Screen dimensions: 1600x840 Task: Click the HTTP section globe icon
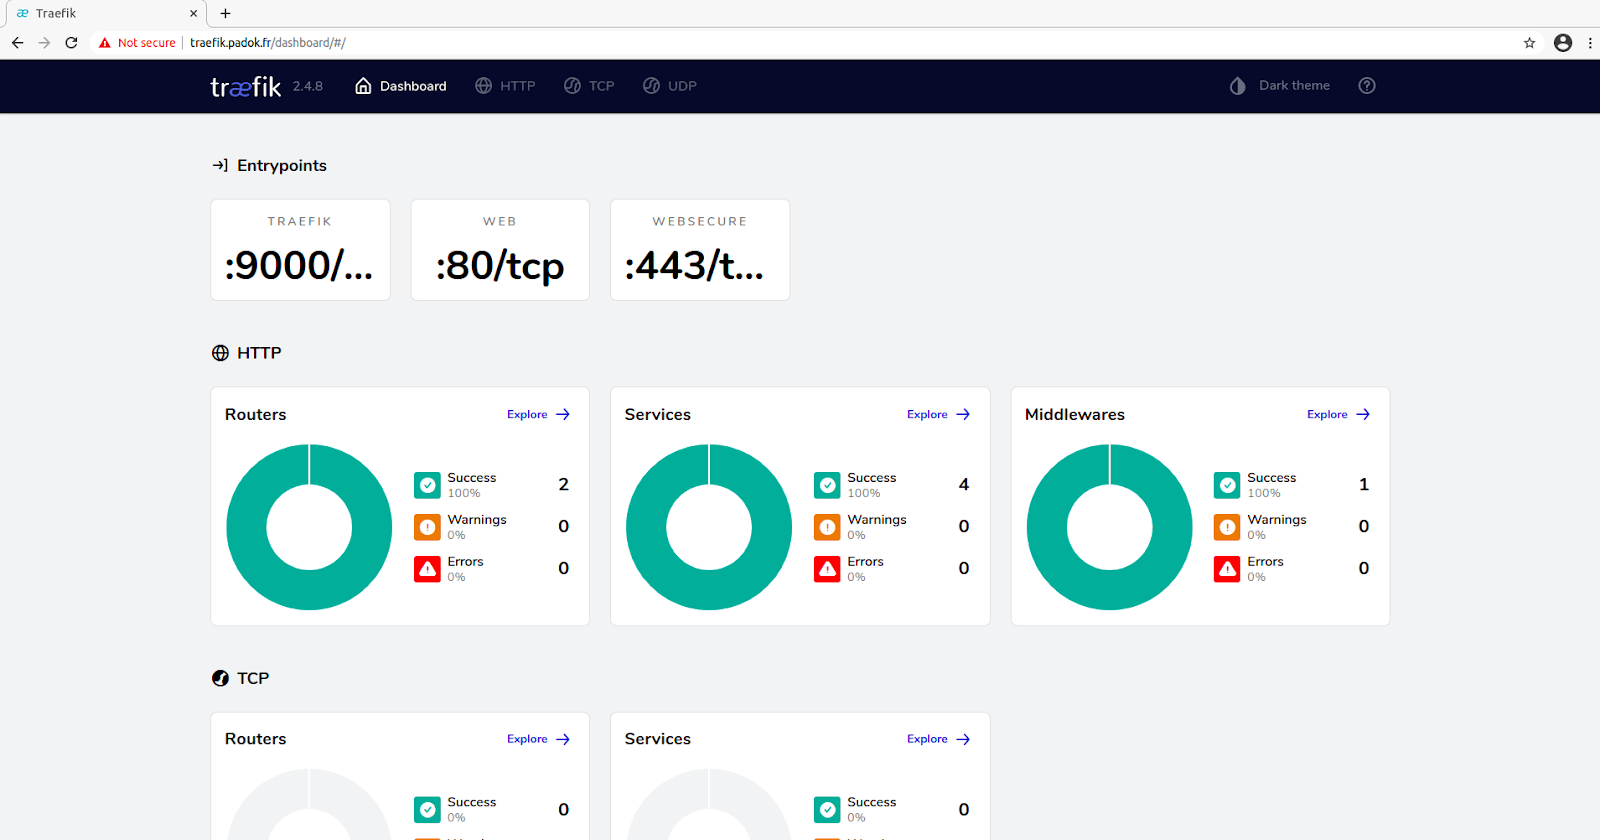(220, 353)
